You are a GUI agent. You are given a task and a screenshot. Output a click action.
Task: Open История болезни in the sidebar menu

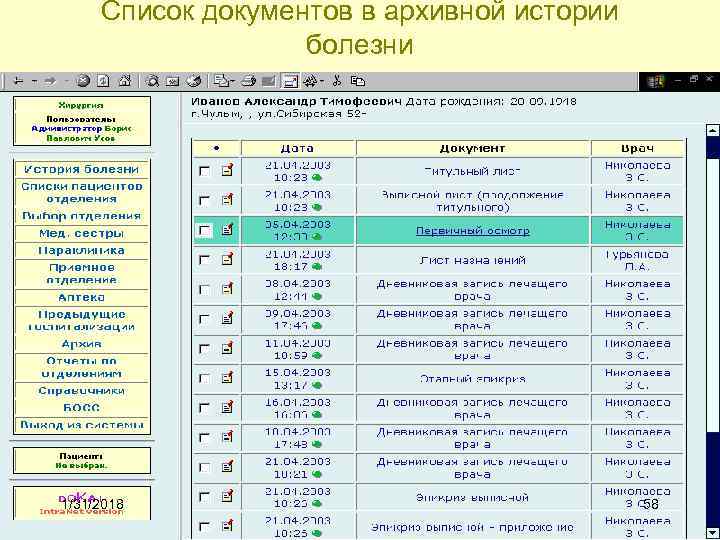(81, 169)
